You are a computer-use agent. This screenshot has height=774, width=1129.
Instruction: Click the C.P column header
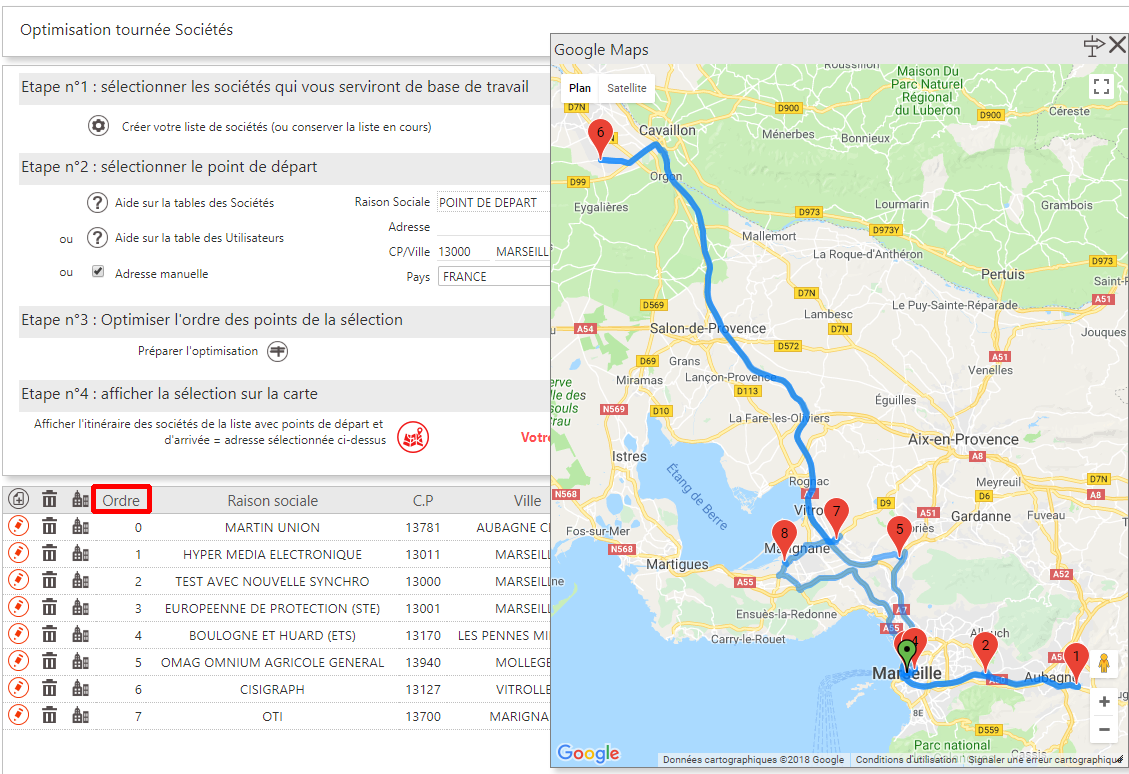pos(423,500)
